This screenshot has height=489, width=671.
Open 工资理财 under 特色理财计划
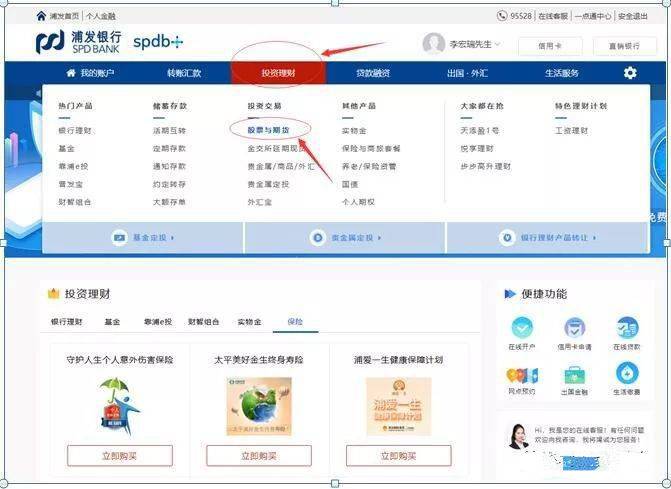click(x=571, y=130)
